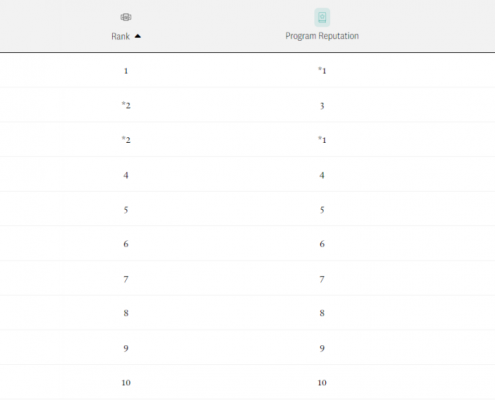Click the first *2 rank entry
495x400 pixels.
126,105
